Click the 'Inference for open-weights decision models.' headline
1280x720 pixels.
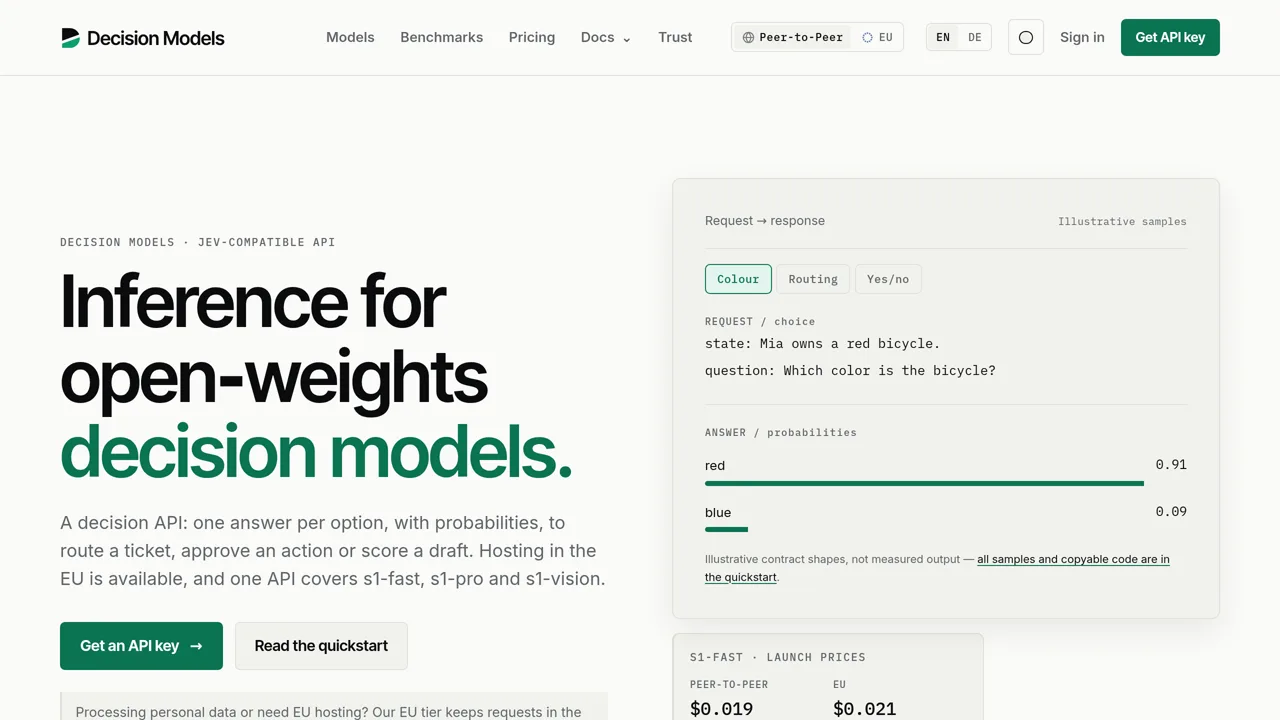316,376
